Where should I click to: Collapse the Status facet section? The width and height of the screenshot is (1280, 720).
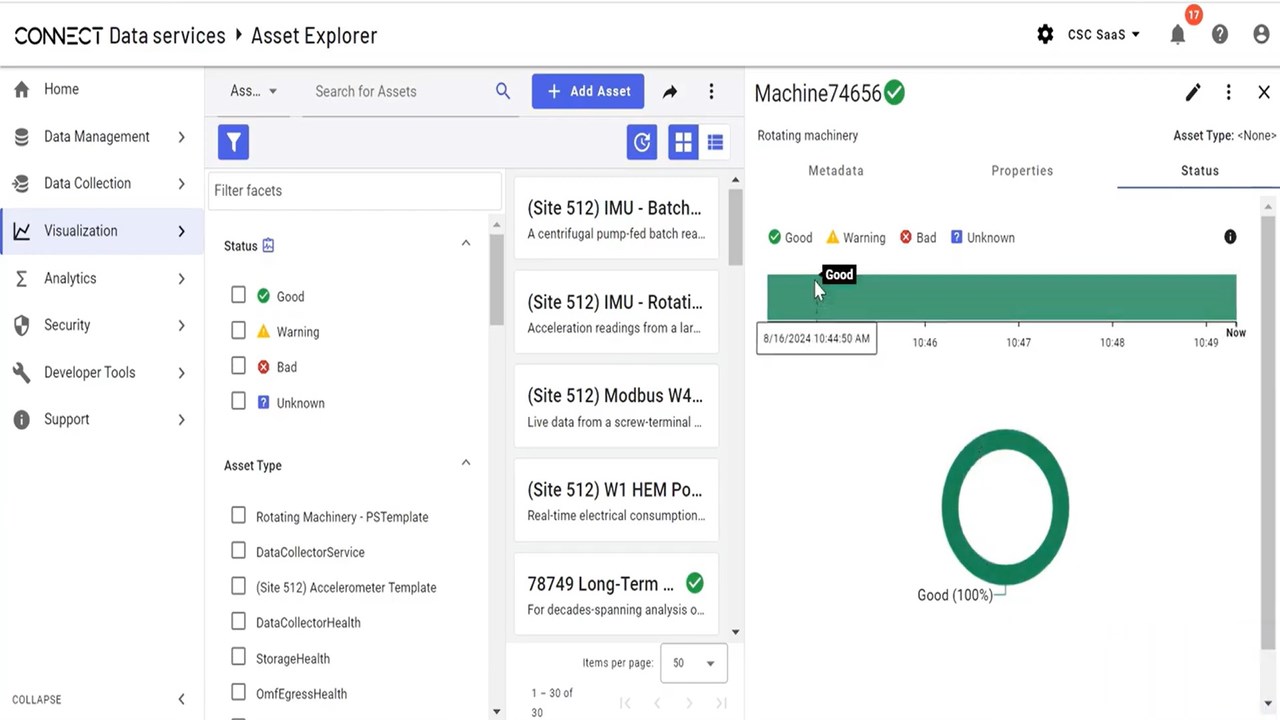coord(465,243)
